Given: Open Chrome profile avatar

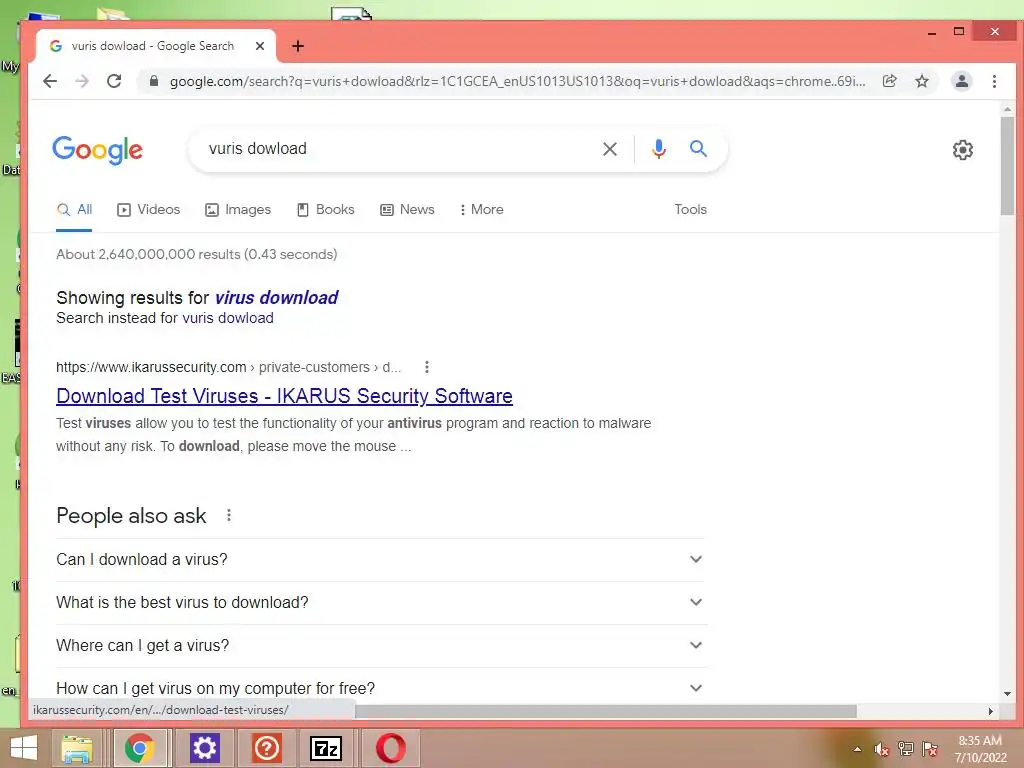Looking at the screenshot, I should (961, 81).
